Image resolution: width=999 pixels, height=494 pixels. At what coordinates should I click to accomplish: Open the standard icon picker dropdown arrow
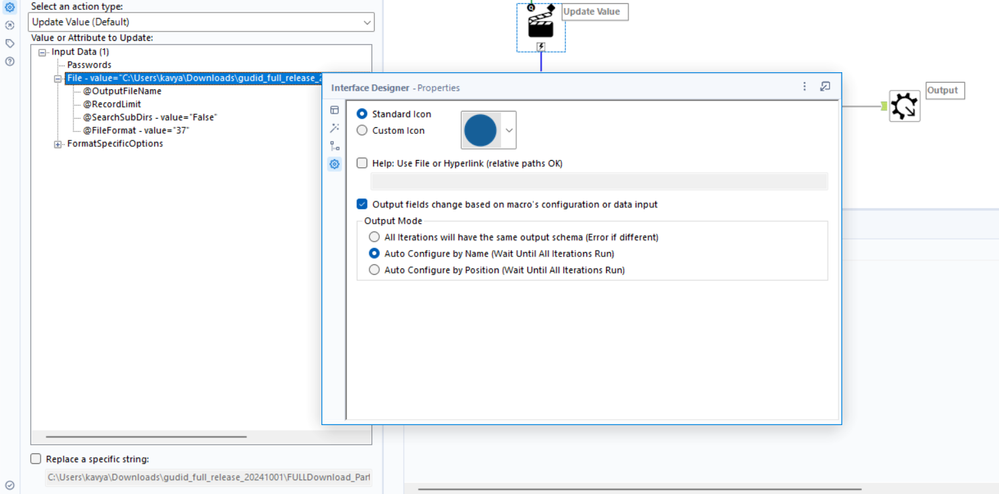pyautogui.click(x=509, y=130)
